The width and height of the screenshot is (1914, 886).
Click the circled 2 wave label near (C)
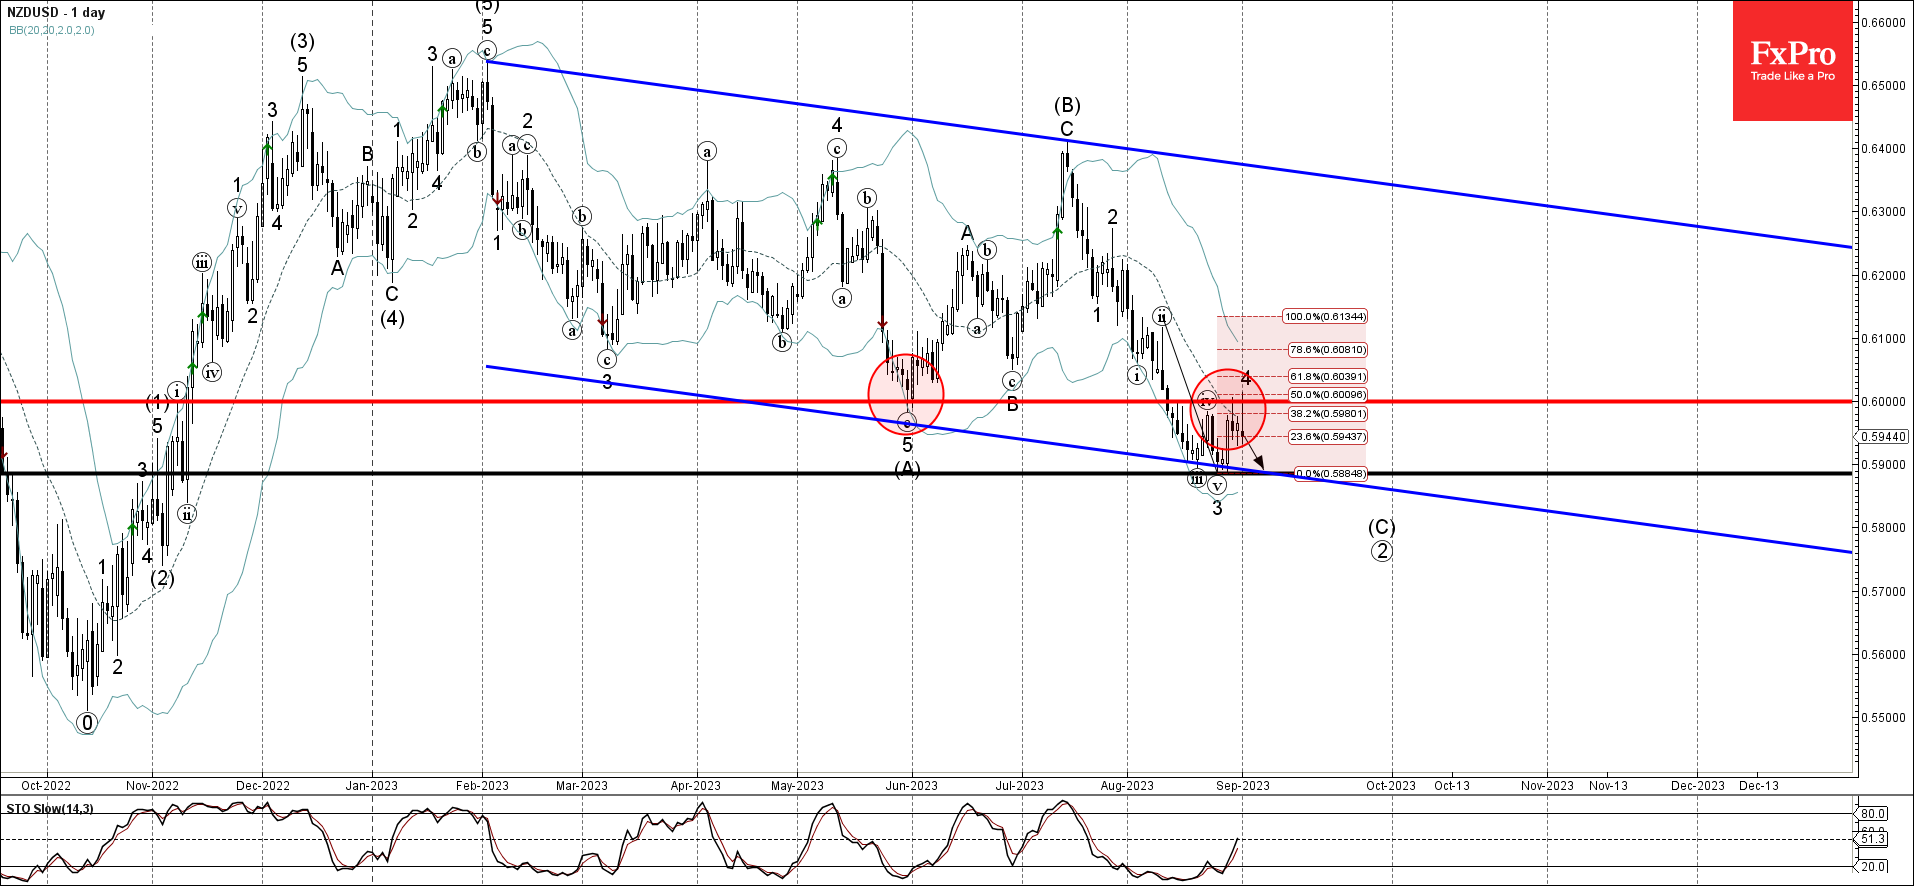1381,551
